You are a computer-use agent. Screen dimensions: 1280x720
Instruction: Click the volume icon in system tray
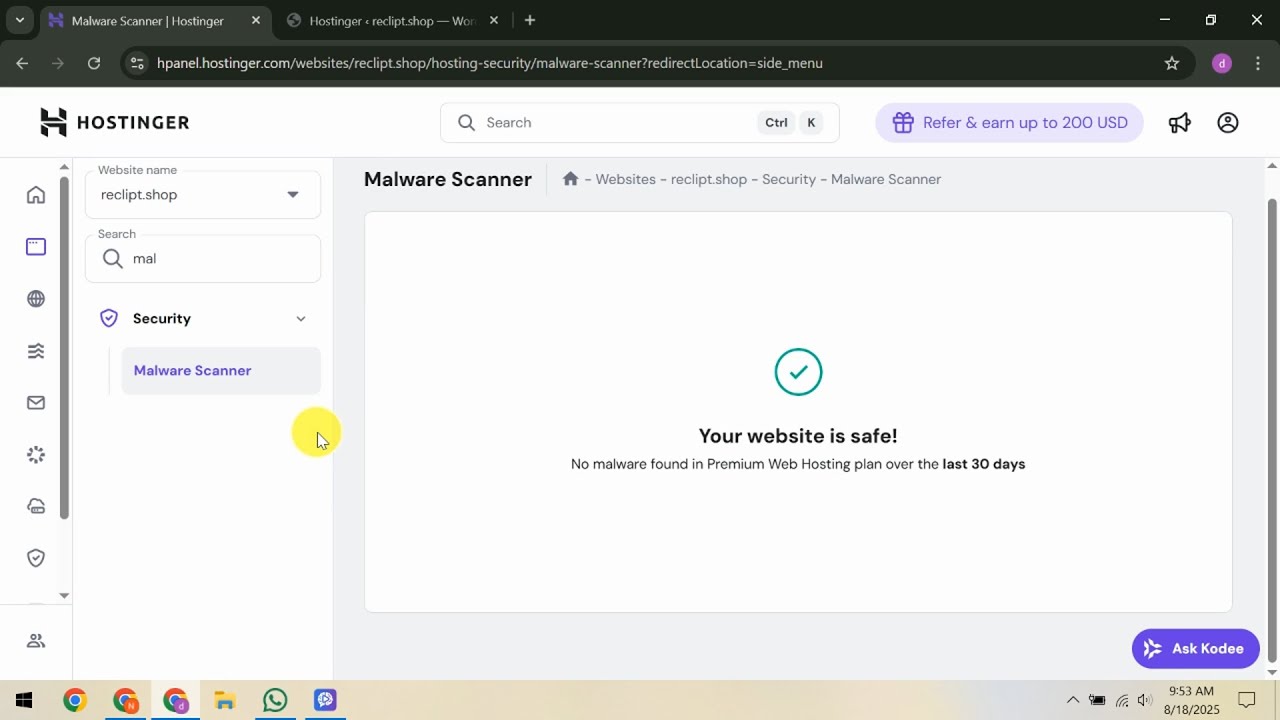pyautogui.click(x=1145, y=700)
